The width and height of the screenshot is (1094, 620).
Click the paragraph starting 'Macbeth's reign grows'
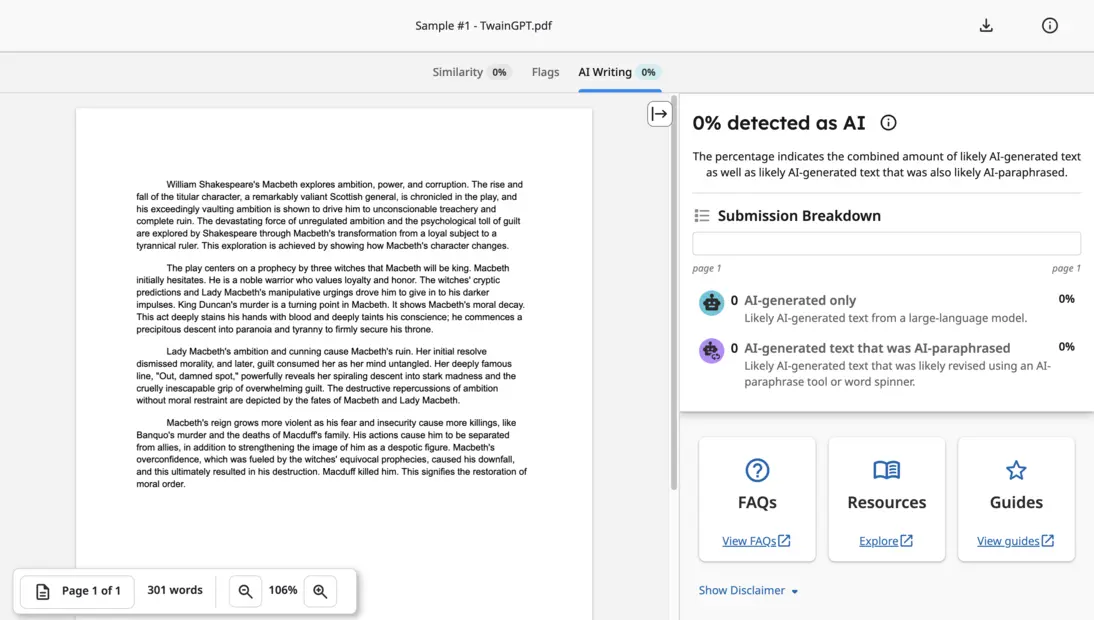331,453
